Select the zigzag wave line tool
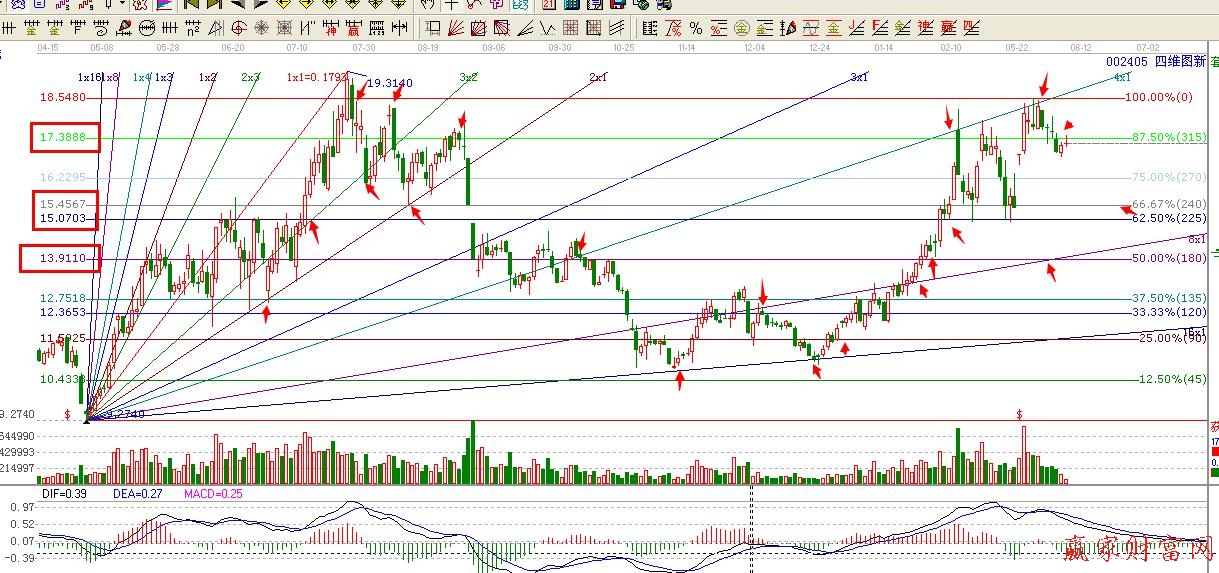 [547, 28]
